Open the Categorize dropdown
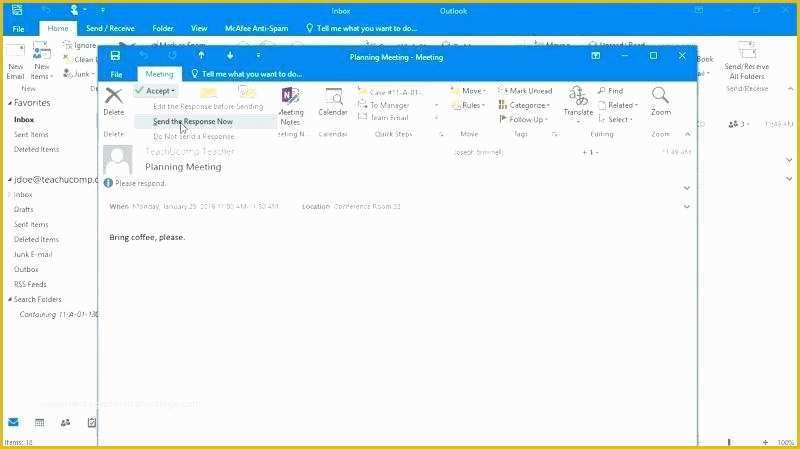Viewport: 800px width, 449px height. coord(524,105)
